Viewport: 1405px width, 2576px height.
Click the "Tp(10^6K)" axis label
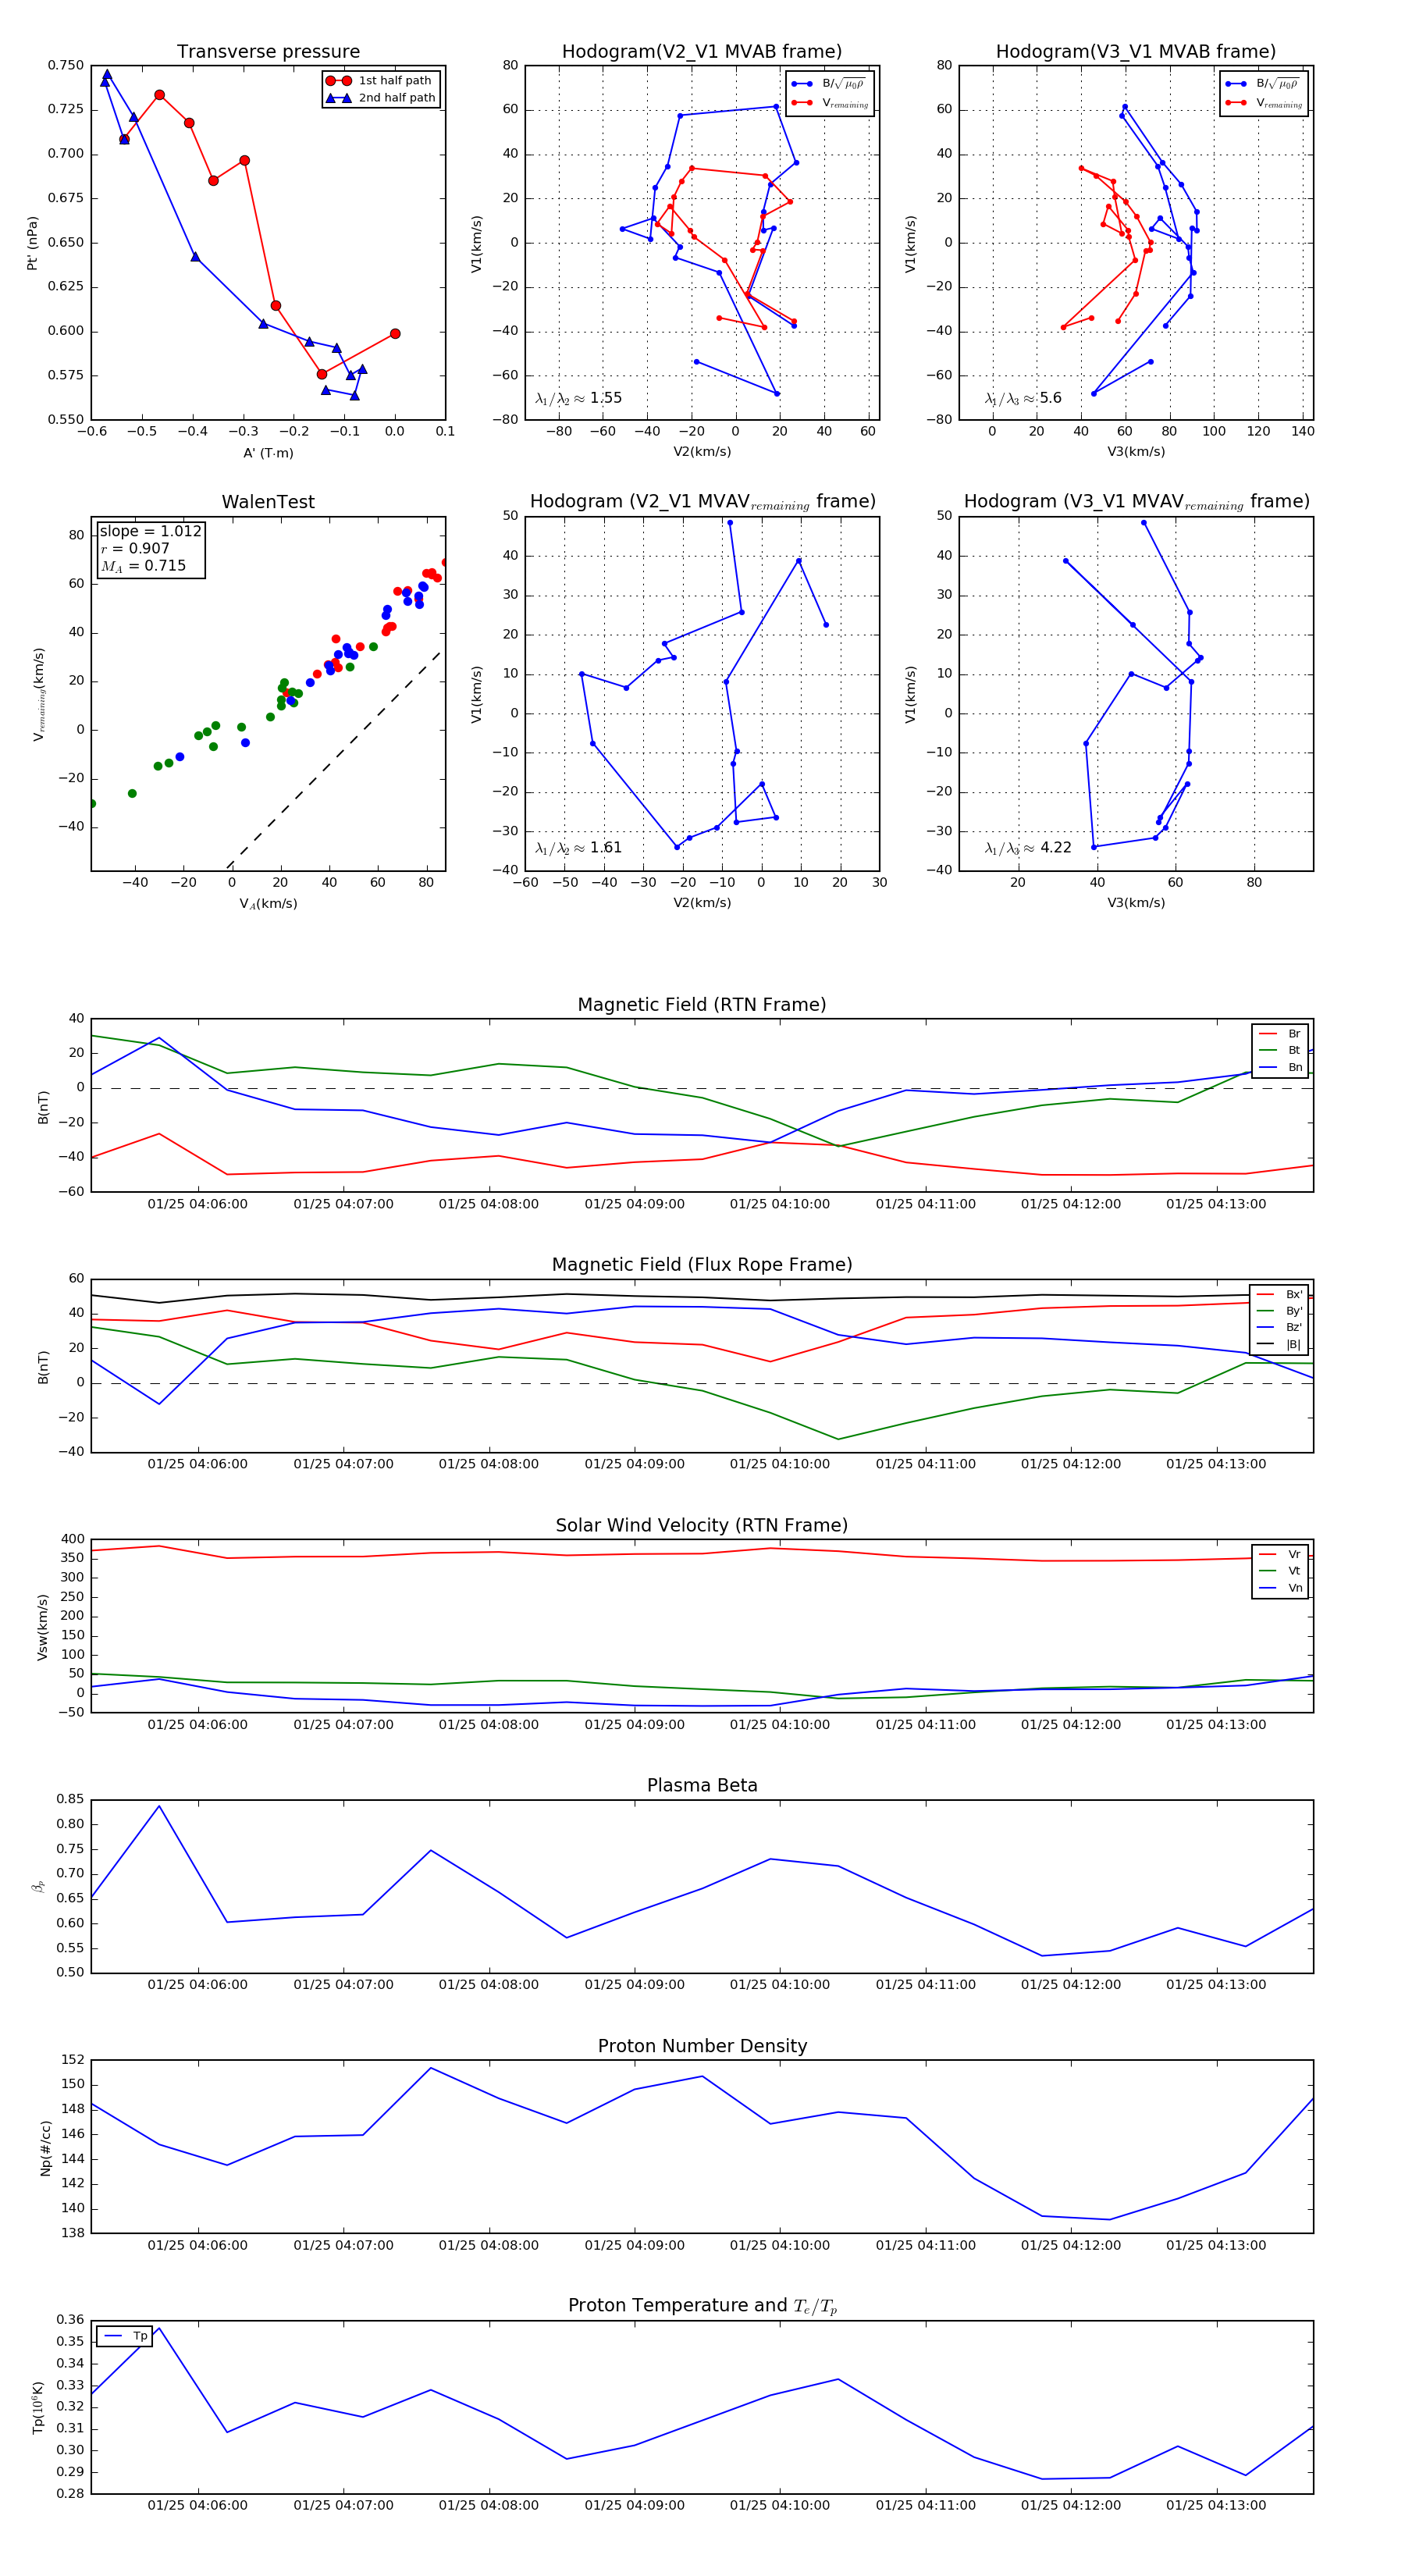38,2408
